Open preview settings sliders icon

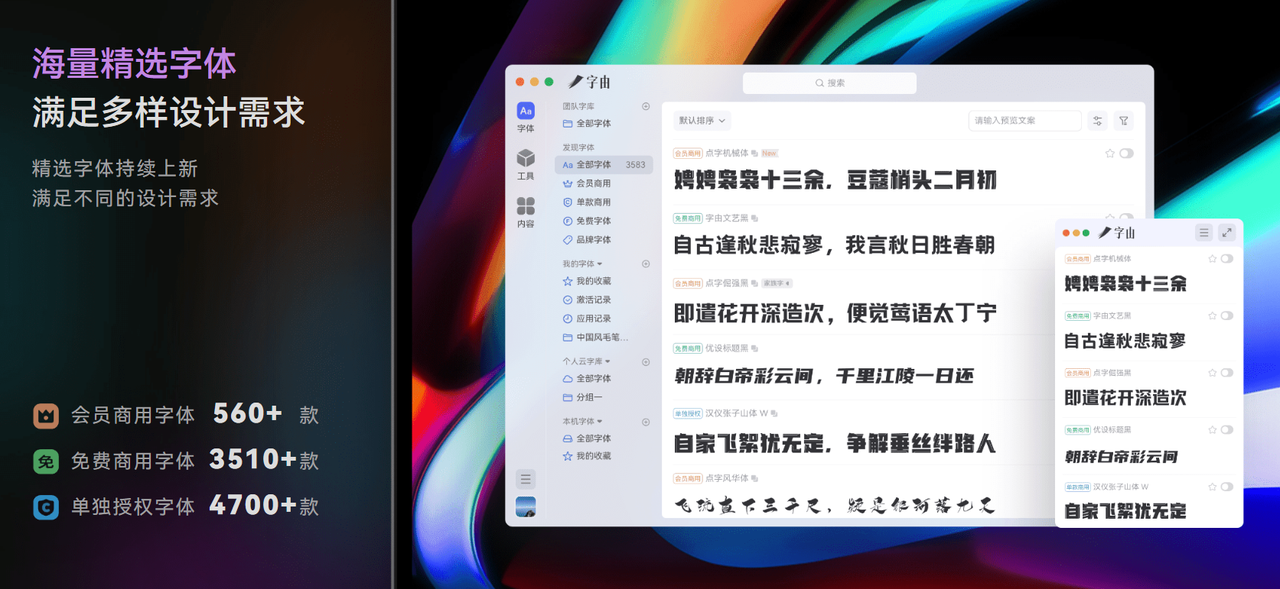[1097, 121]
